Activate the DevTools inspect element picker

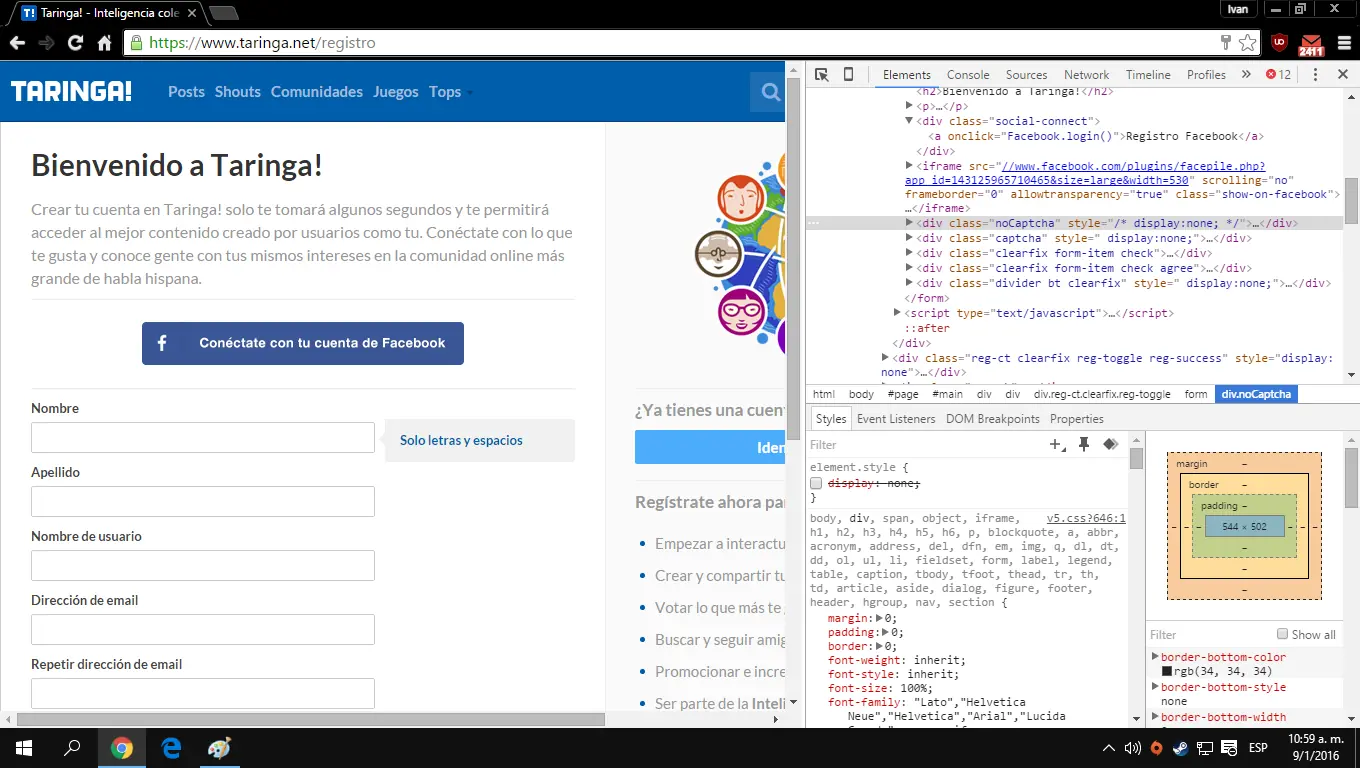[821, 75]
